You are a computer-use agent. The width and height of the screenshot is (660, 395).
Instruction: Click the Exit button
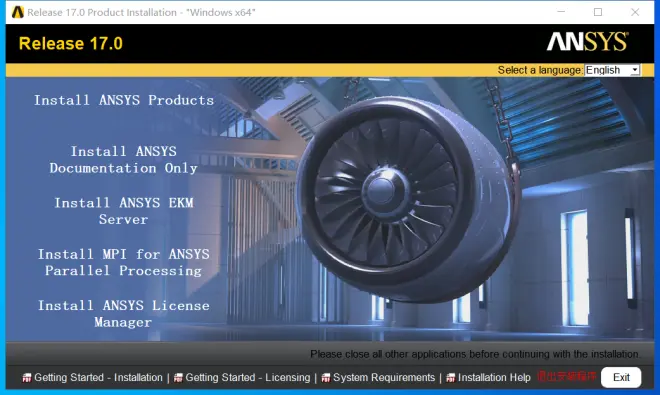tap(621, 377)
